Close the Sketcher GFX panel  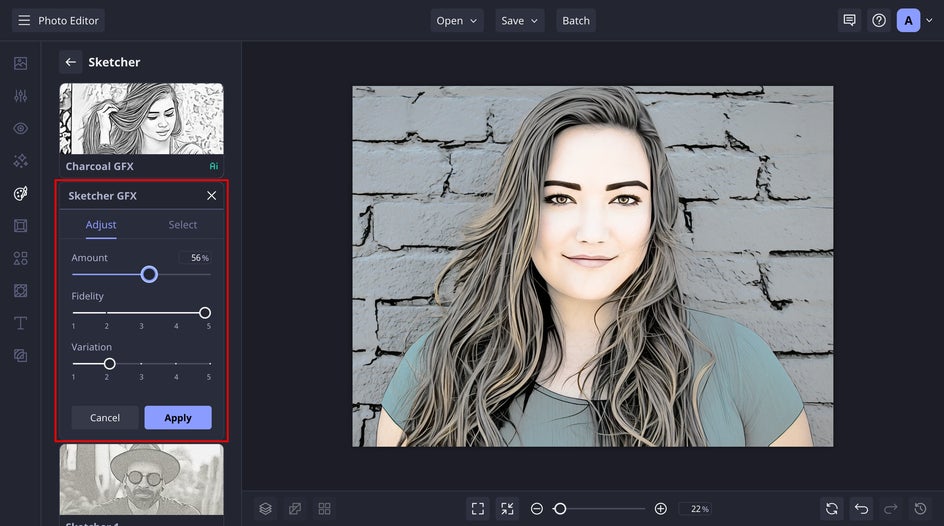(x=211, y=196)
